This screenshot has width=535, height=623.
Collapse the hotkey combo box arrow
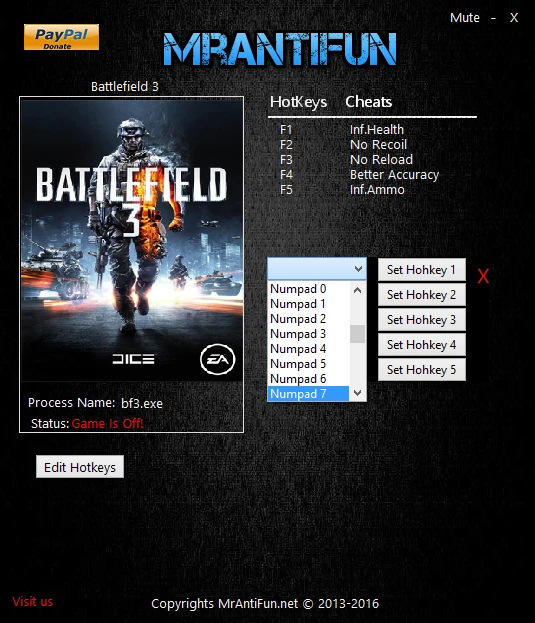point(358,269)
